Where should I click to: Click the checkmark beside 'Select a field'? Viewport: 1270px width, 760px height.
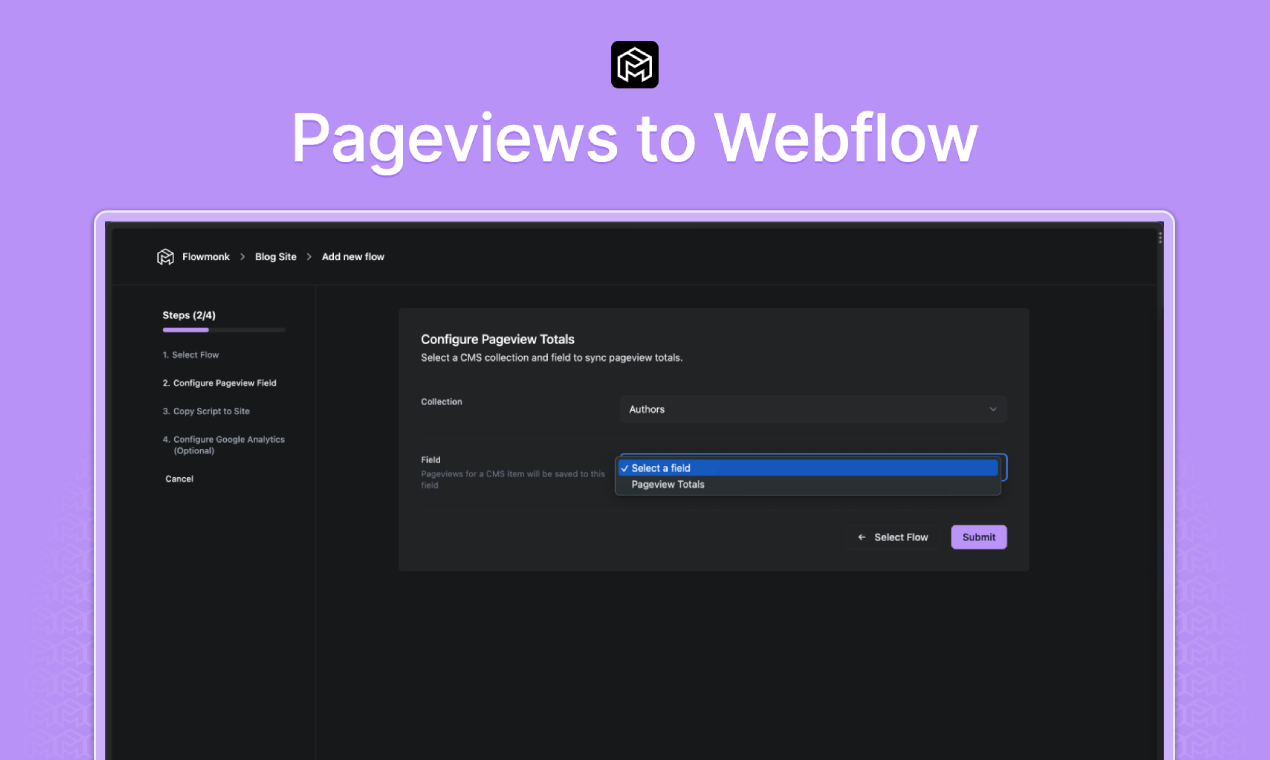625,468
